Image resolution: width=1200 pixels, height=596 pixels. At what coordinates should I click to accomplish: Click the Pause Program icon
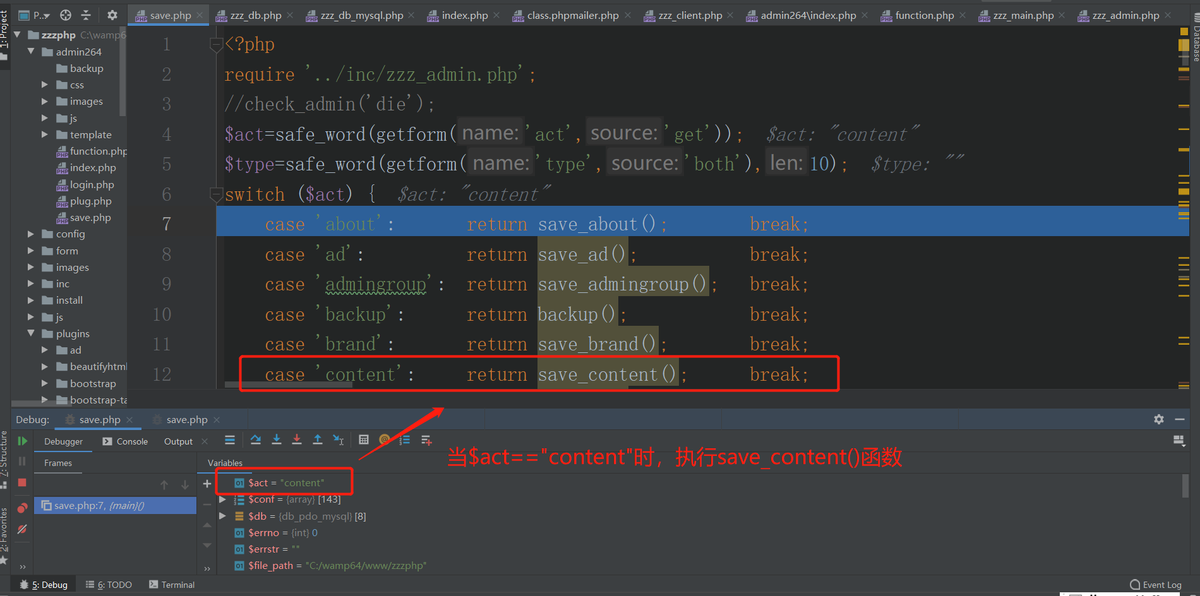pyautogui.click(x=22, y=461)
